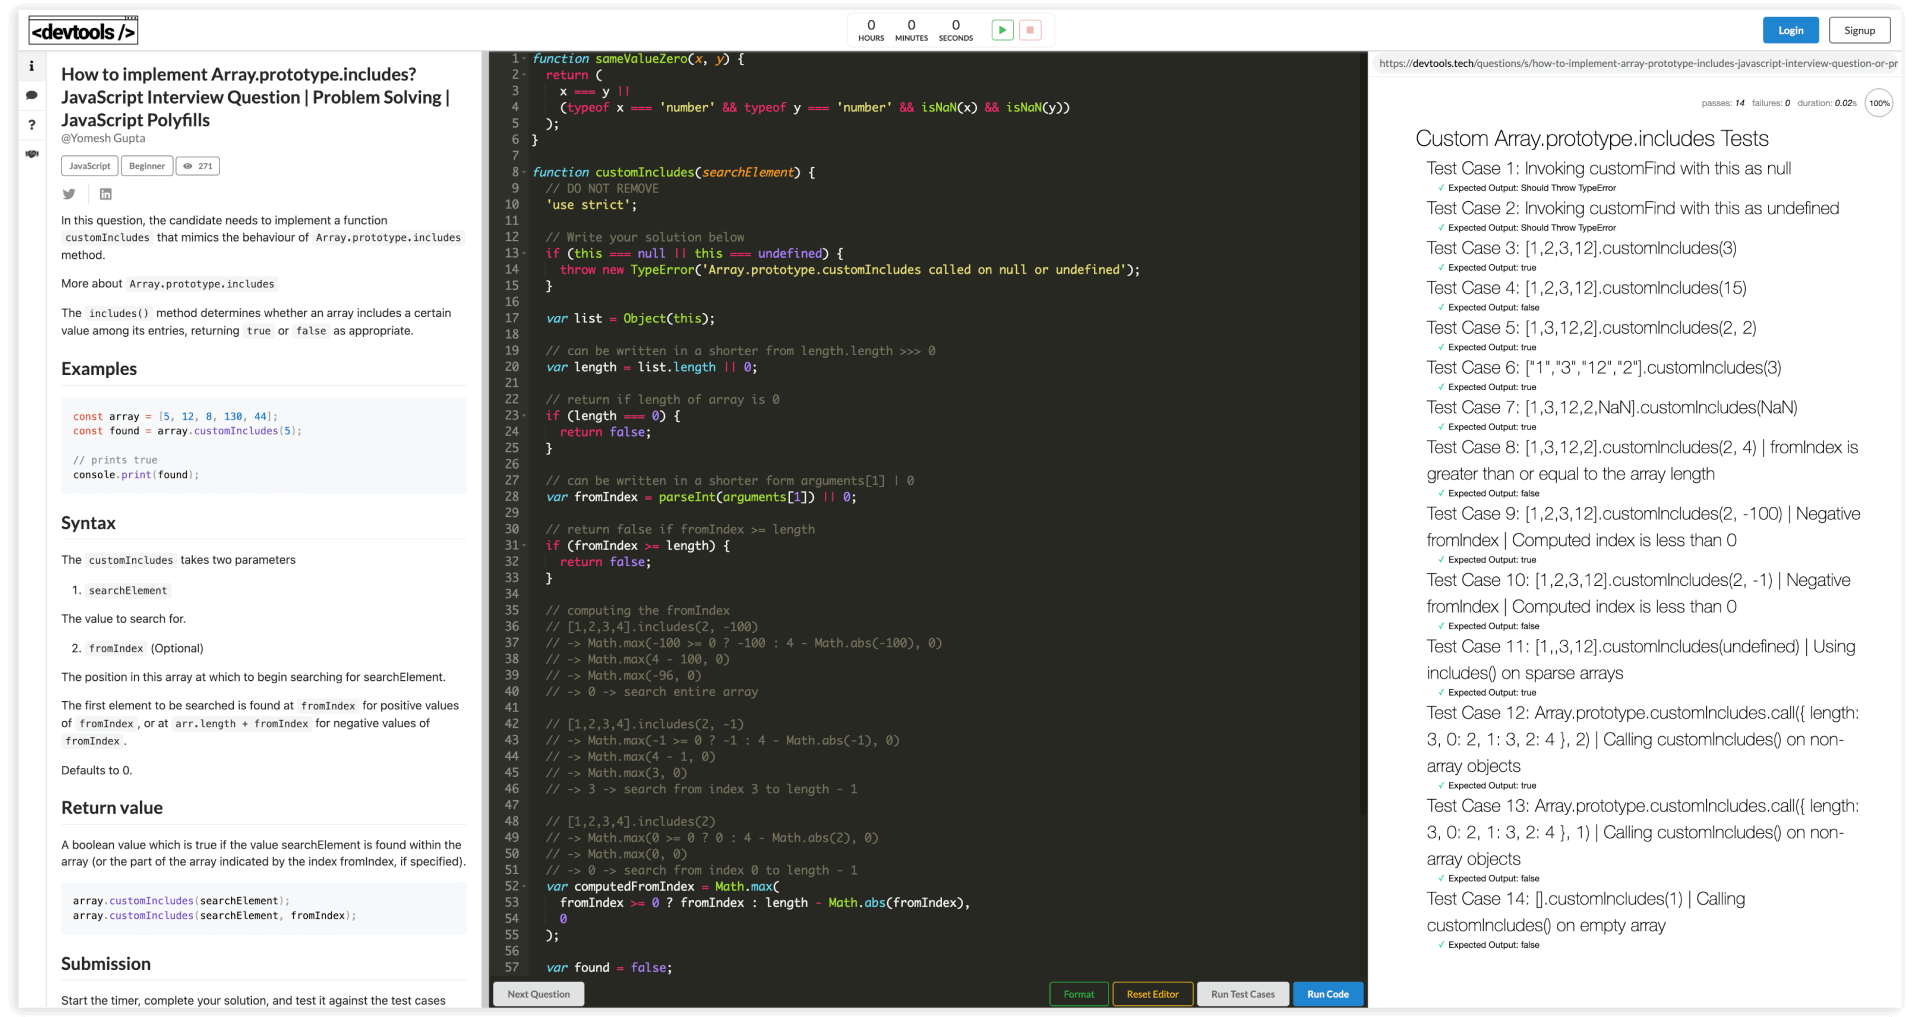Click Test Case 1 title
The height and width of the screenshot is (1017, 1920).
pyautogui.click(x=1609, y=169)
